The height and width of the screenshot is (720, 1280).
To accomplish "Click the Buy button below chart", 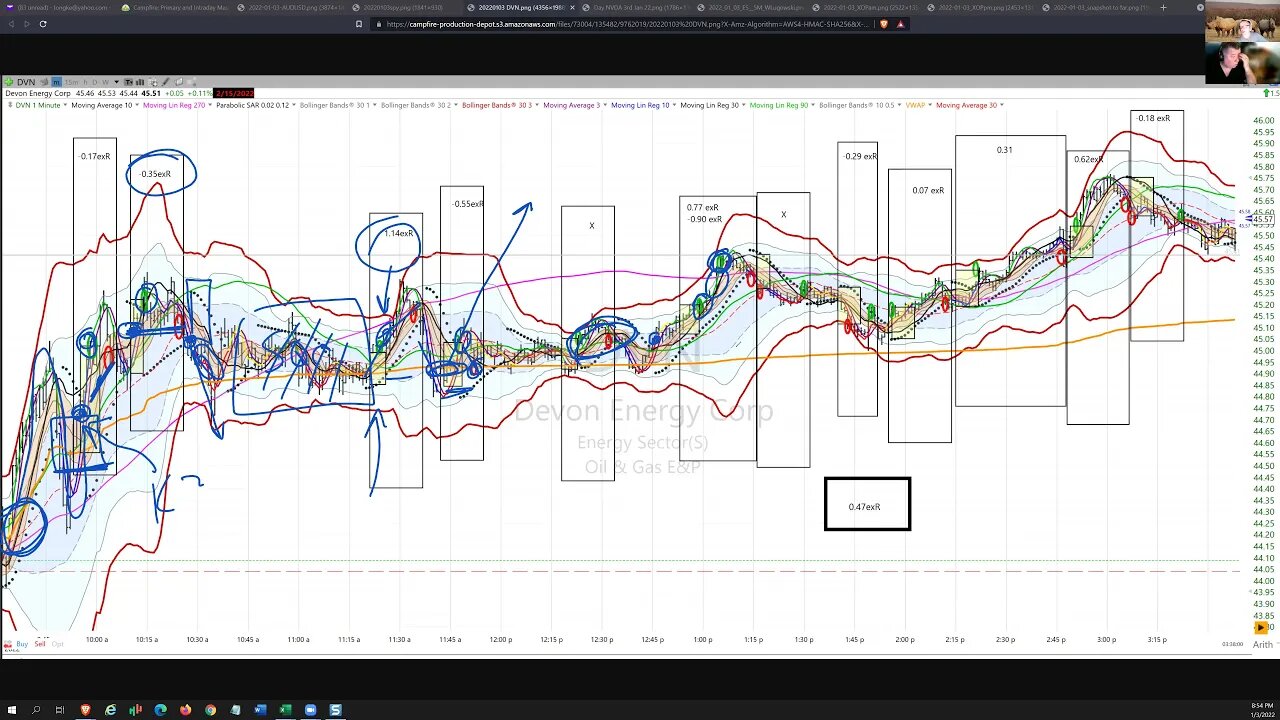I will [22, 644].
